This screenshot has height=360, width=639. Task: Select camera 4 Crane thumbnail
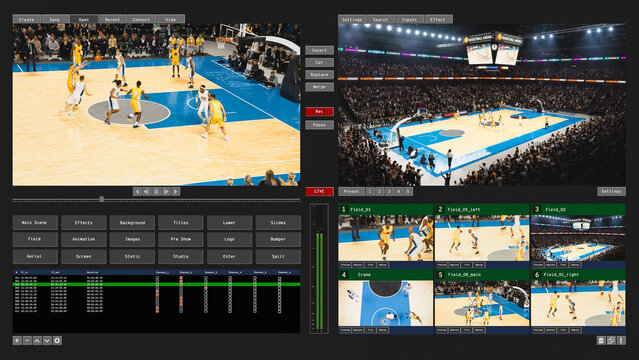click(x=386, y=303)
